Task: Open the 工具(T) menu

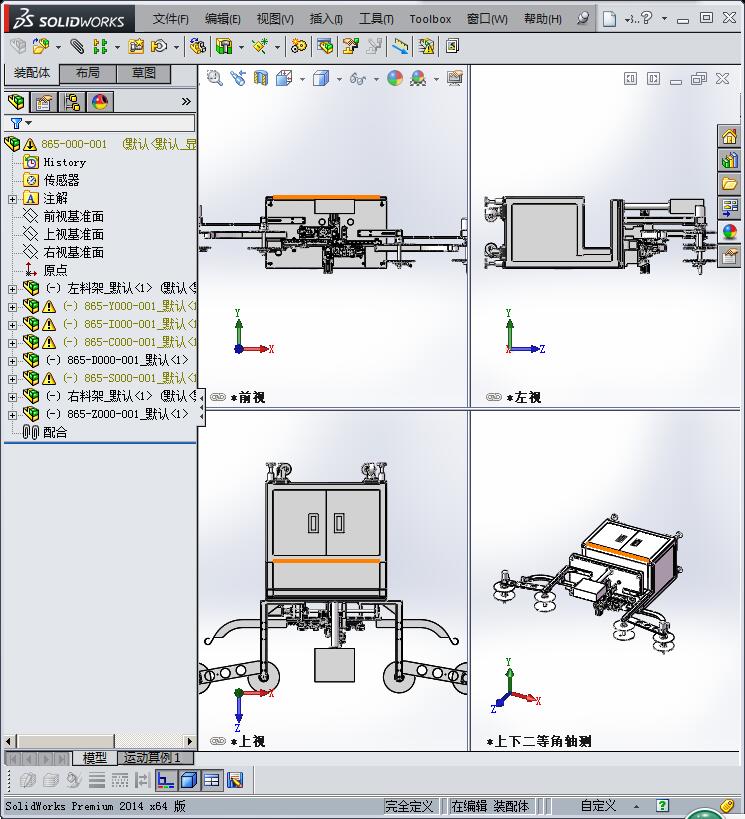Action: pos(376,19)
